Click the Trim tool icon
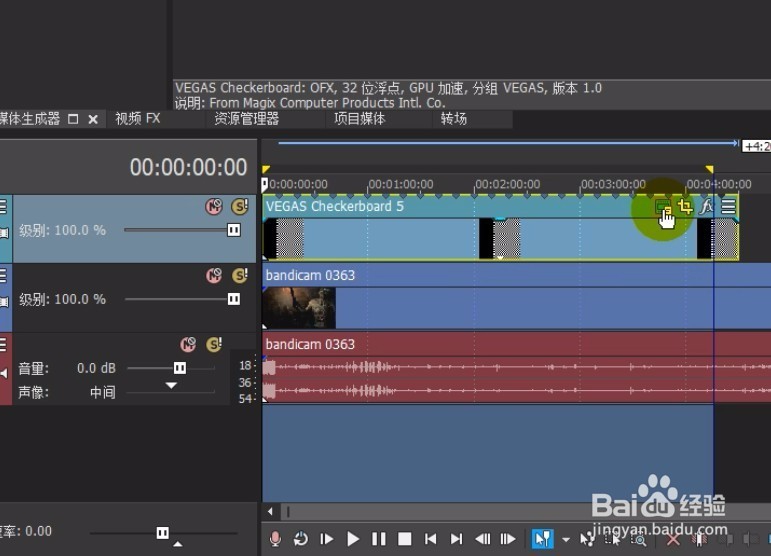The image size is (771, 556). tap(699, 539)
